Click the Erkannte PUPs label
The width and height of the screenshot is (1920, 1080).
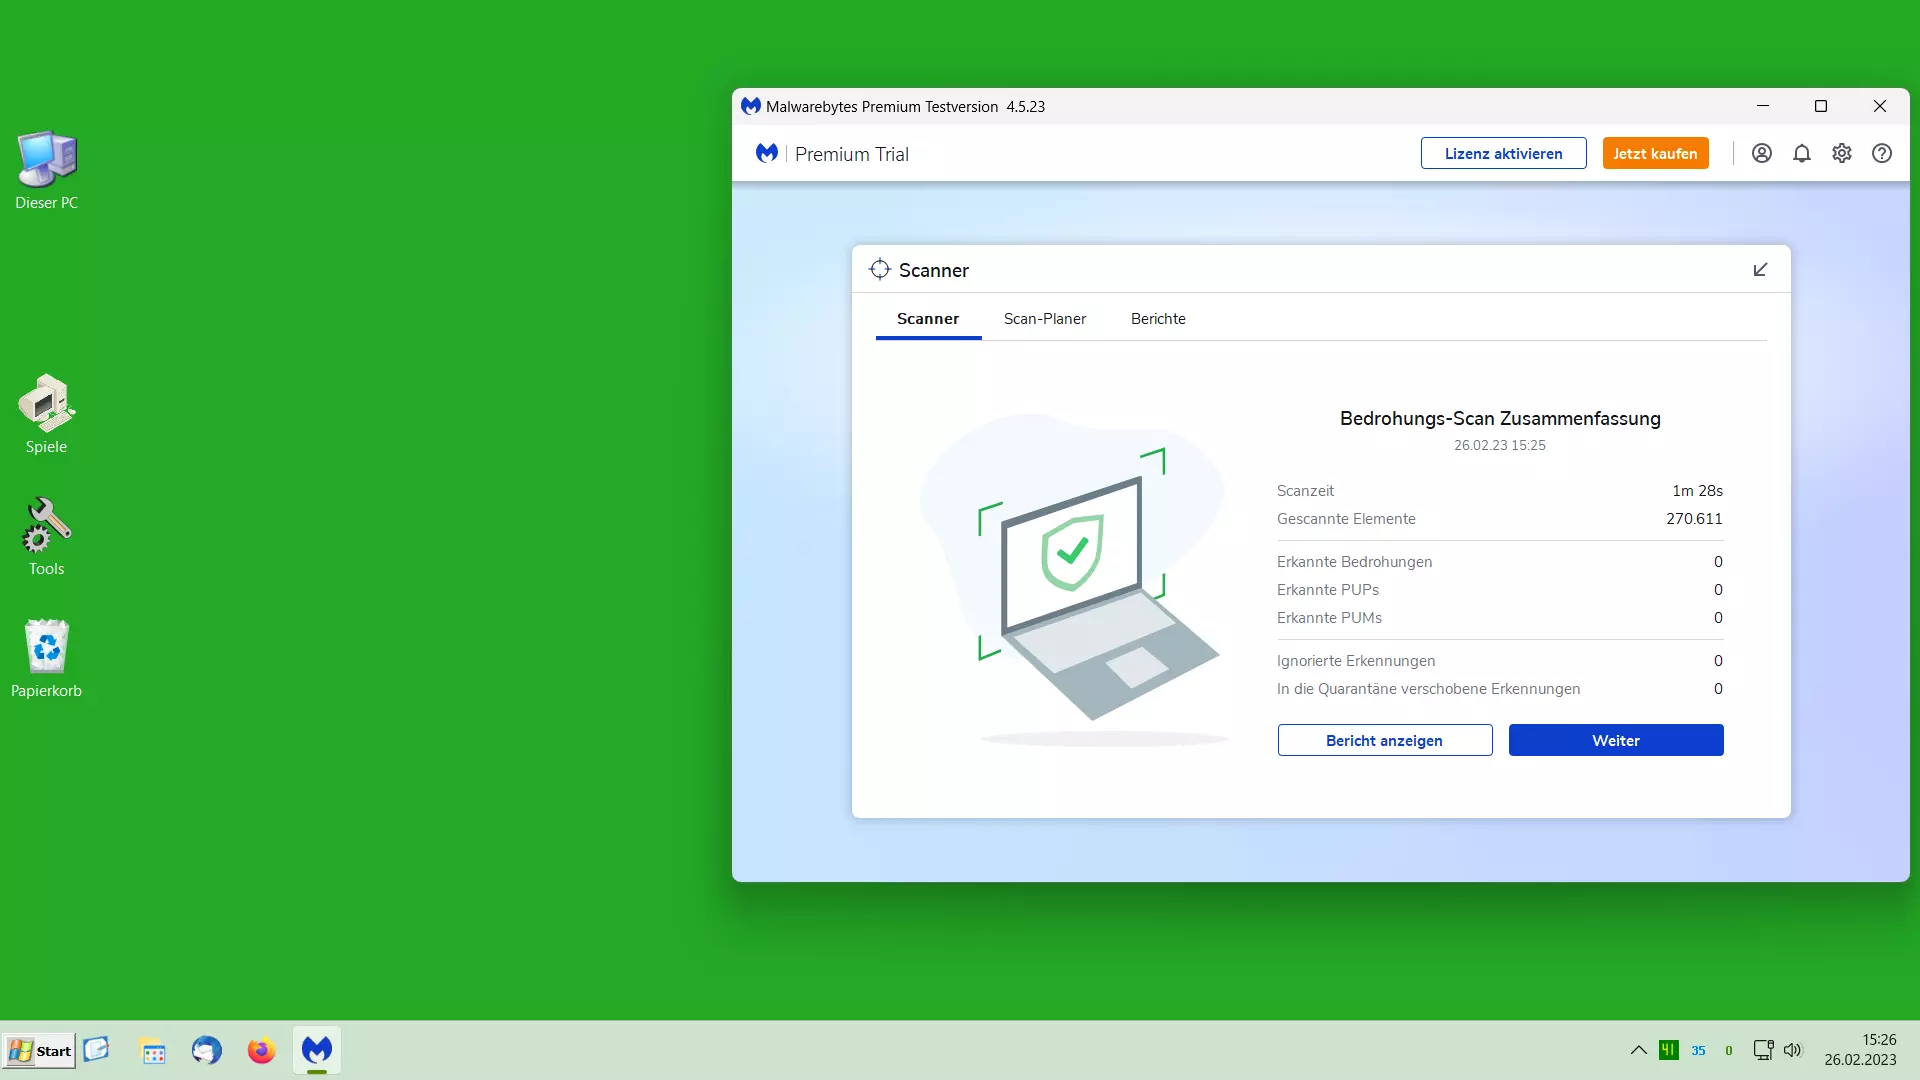(x=1327, y=590)
